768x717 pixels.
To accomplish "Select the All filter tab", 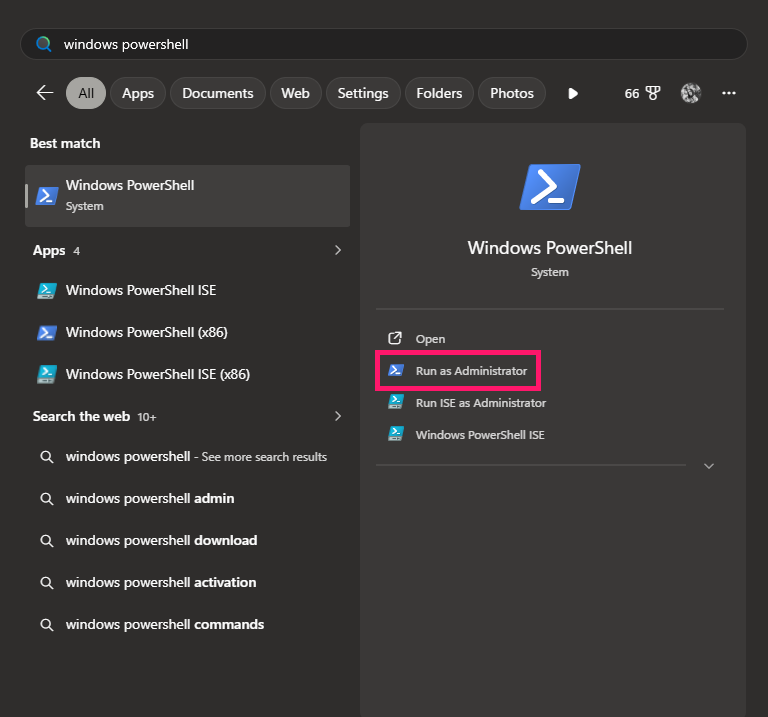I will (x=86, y=93).
